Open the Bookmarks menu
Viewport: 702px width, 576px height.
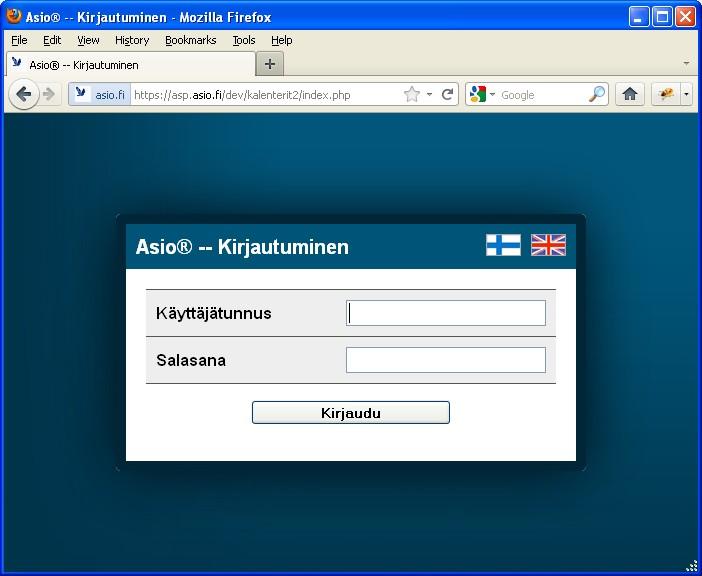tap(191, 40)
